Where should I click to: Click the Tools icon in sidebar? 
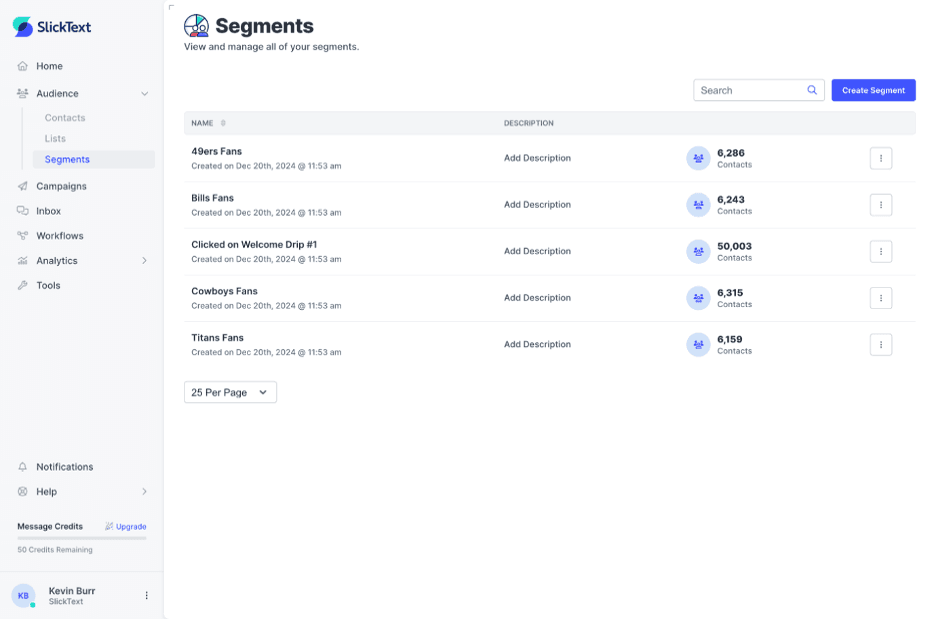point(20,285)
